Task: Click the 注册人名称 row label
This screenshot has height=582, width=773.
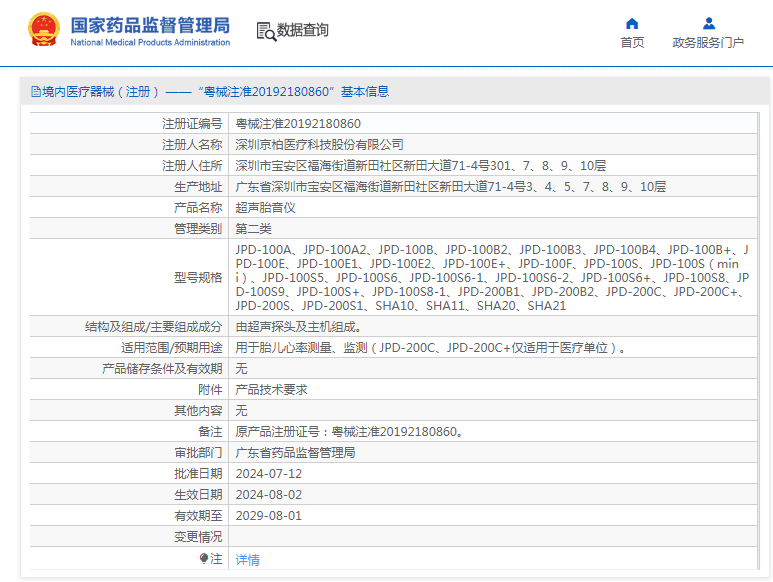Action: [x=192, y=144]
